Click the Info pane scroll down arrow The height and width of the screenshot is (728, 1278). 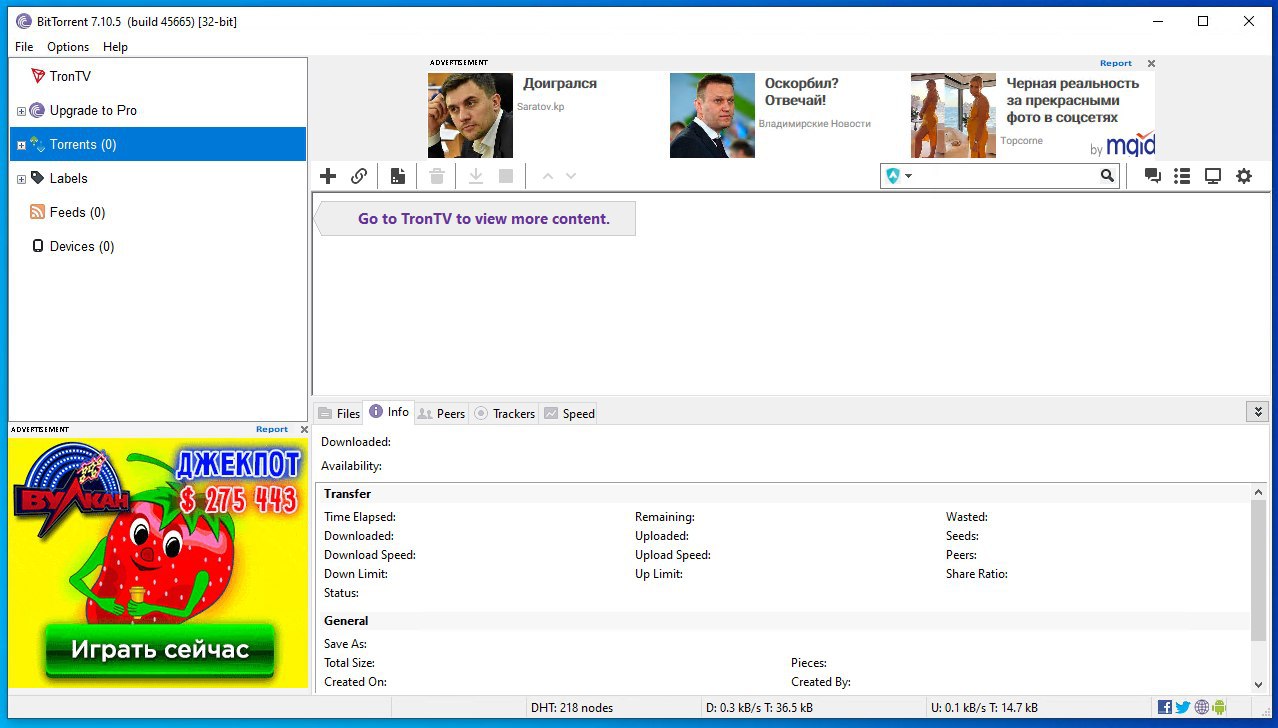click(x=1258, y=685)
